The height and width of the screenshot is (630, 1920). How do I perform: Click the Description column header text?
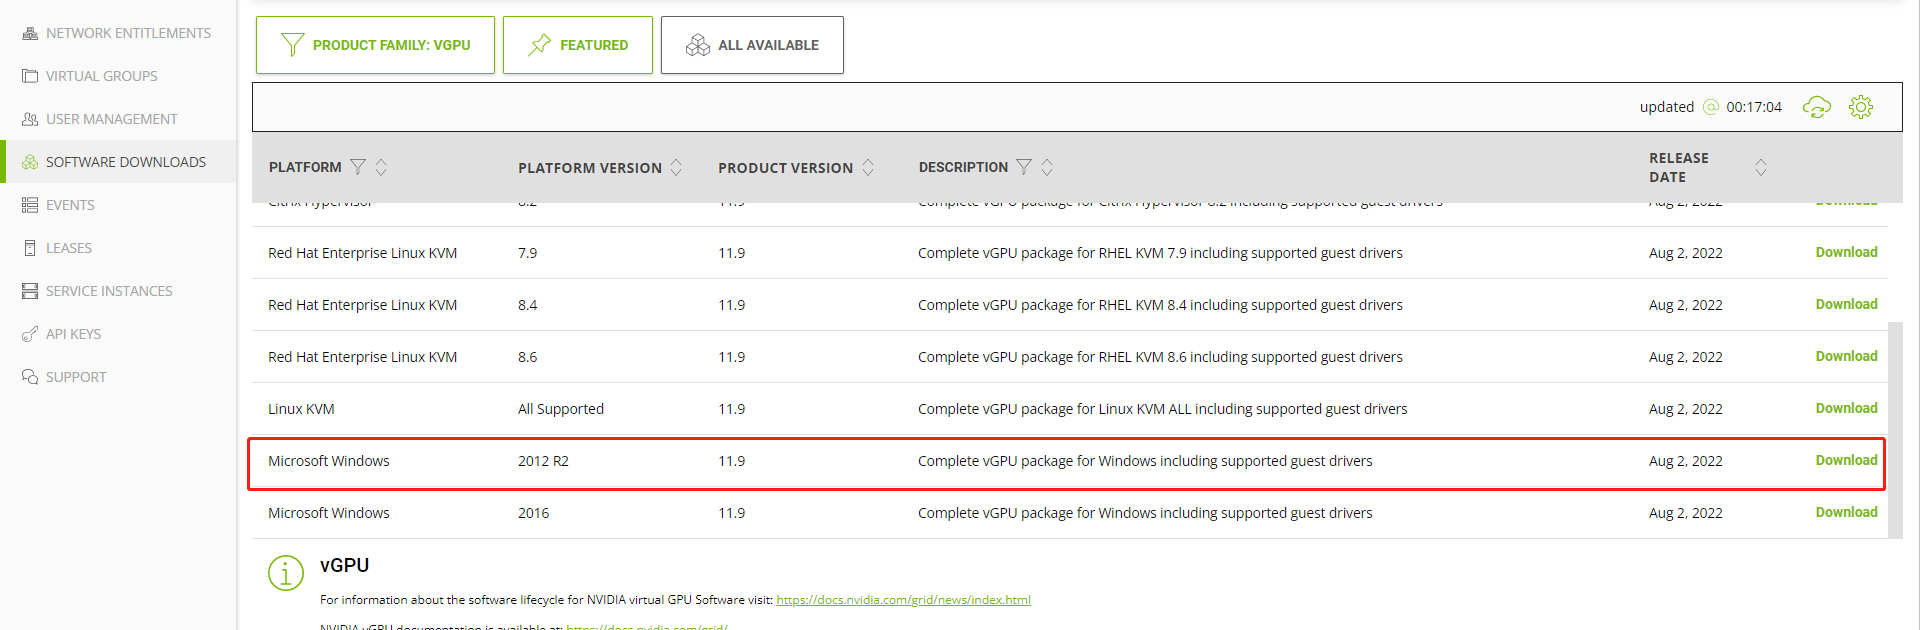[963, 167]
